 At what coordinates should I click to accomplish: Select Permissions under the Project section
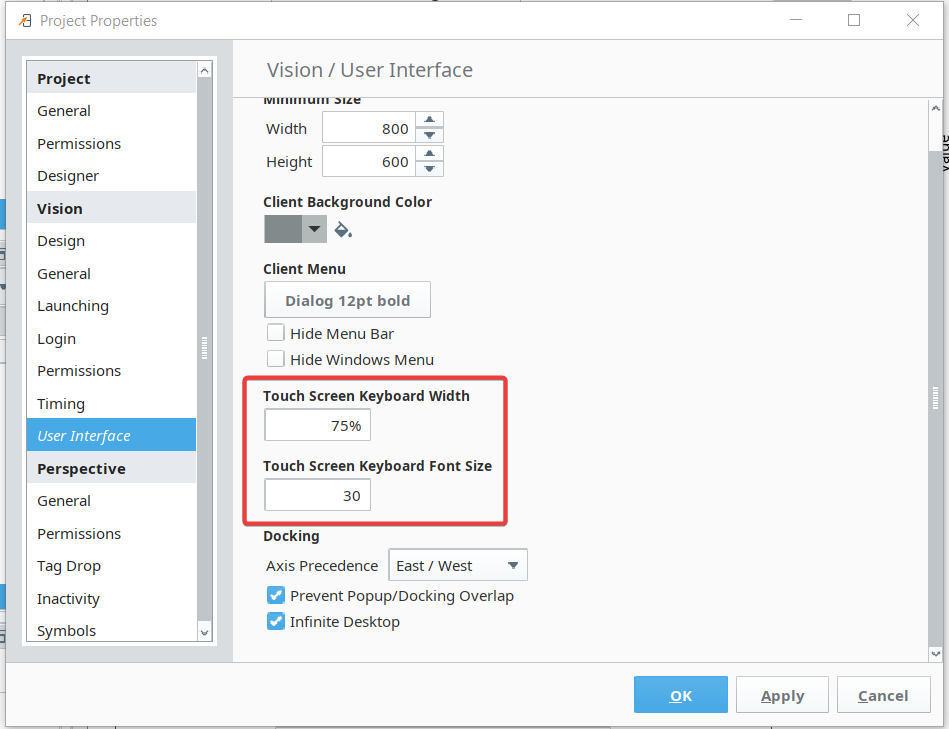[111, 143]
